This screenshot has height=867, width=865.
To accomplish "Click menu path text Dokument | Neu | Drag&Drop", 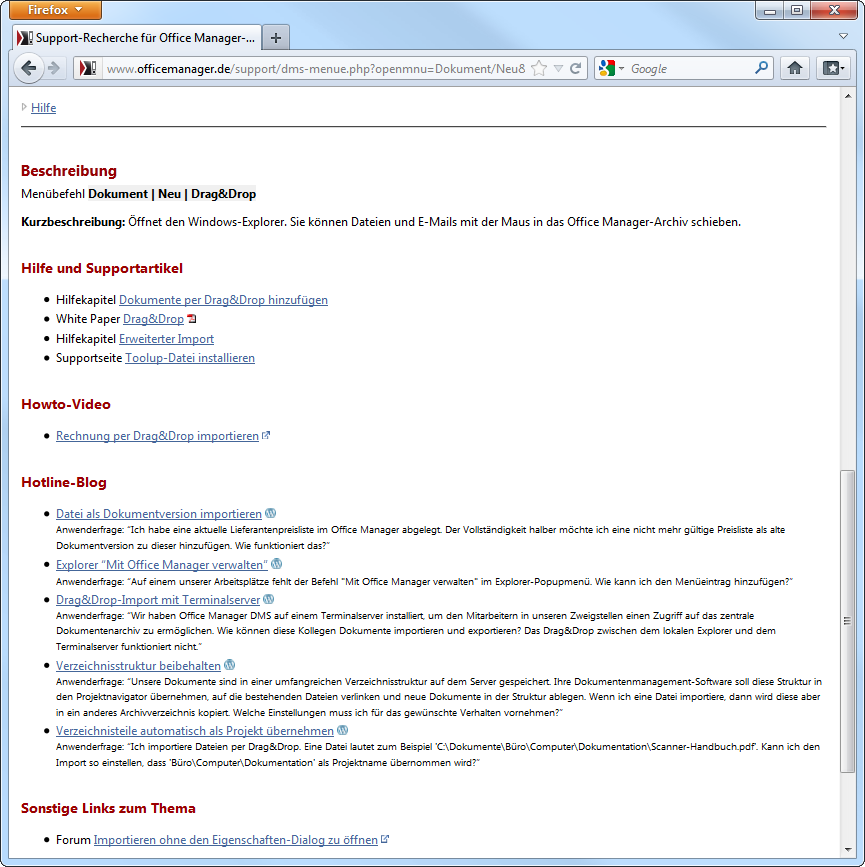I will coord(172,194).
